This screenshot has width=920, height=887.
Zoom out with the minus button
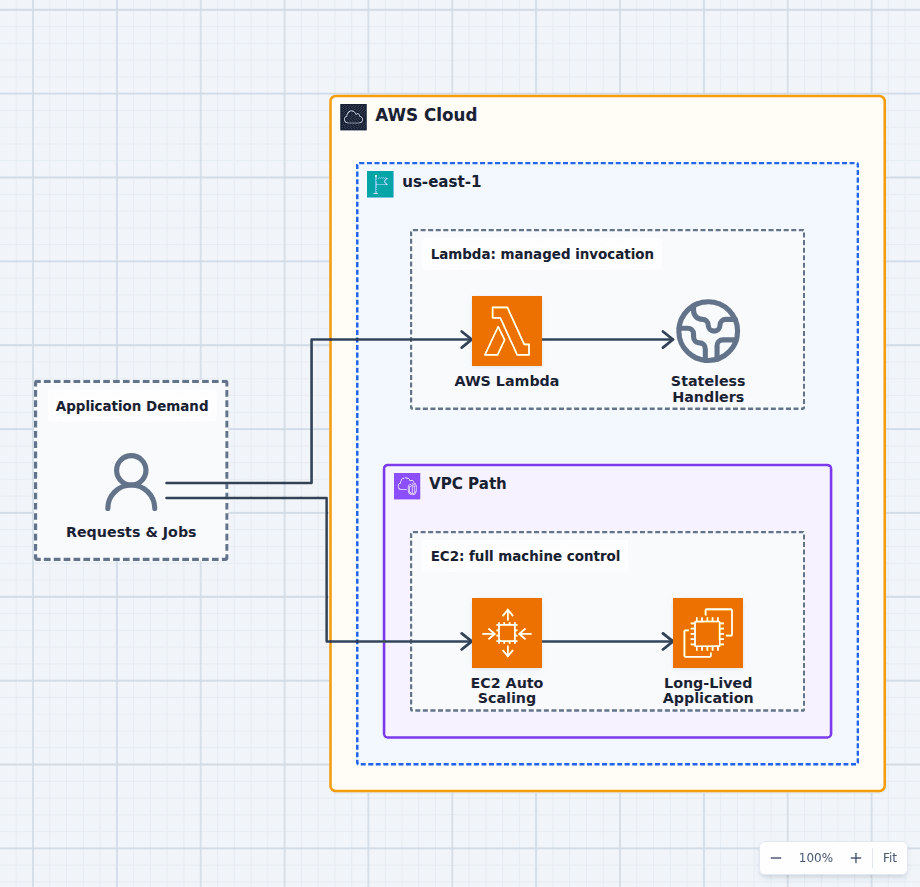point(776,858)
